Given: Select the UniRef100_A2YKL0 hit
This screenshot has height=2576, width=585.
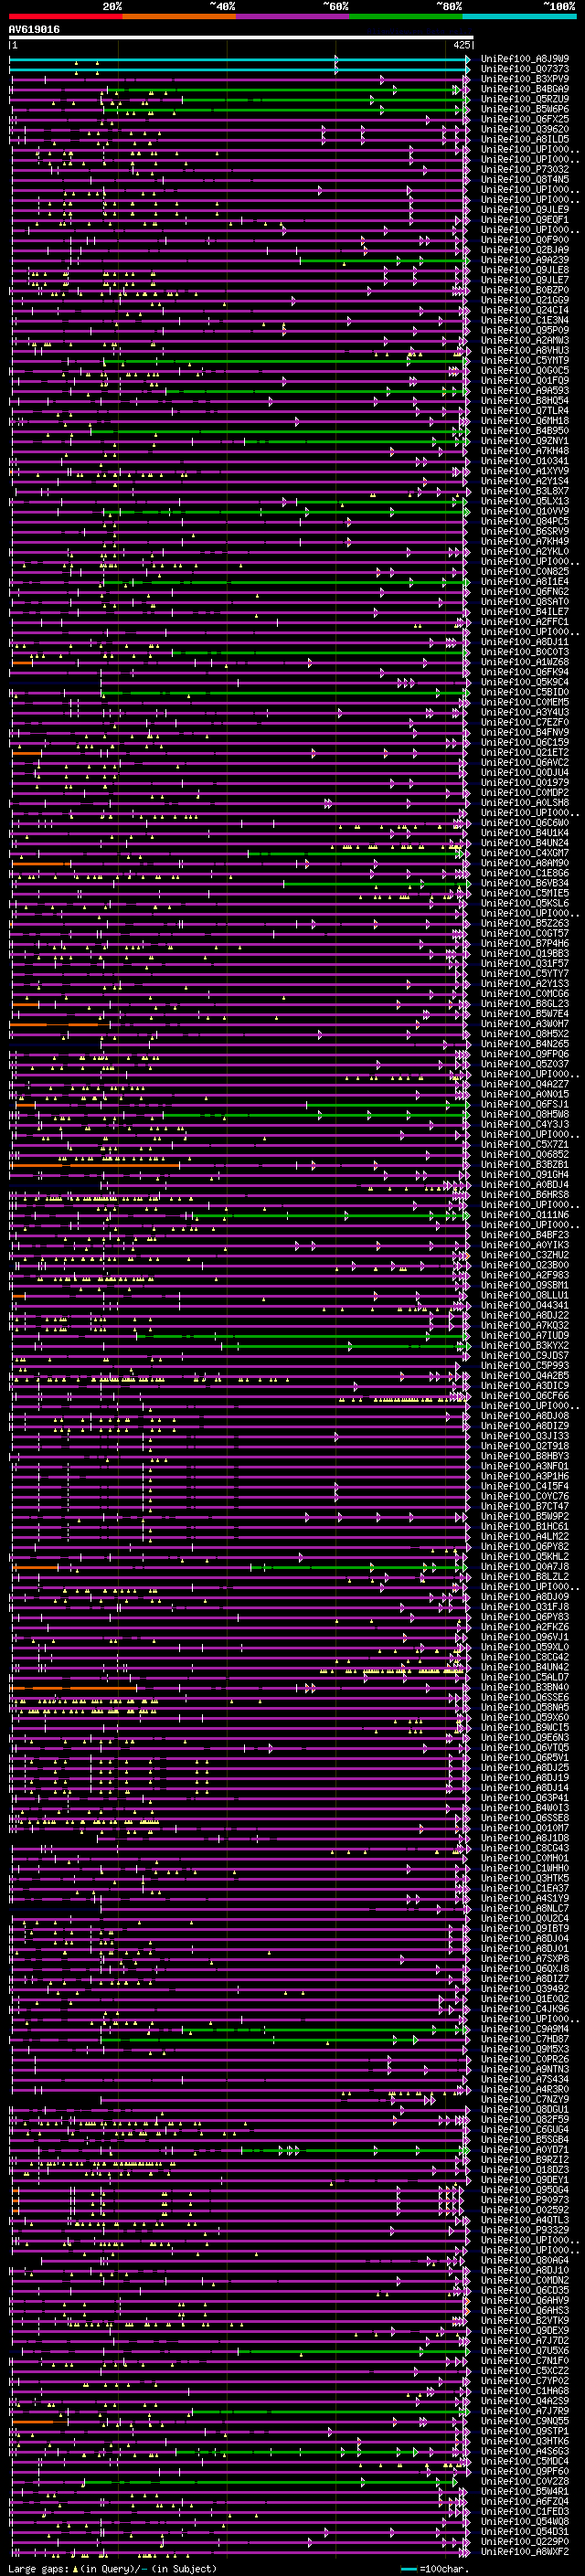Looking at the screenshot, I should coord(525,551).
